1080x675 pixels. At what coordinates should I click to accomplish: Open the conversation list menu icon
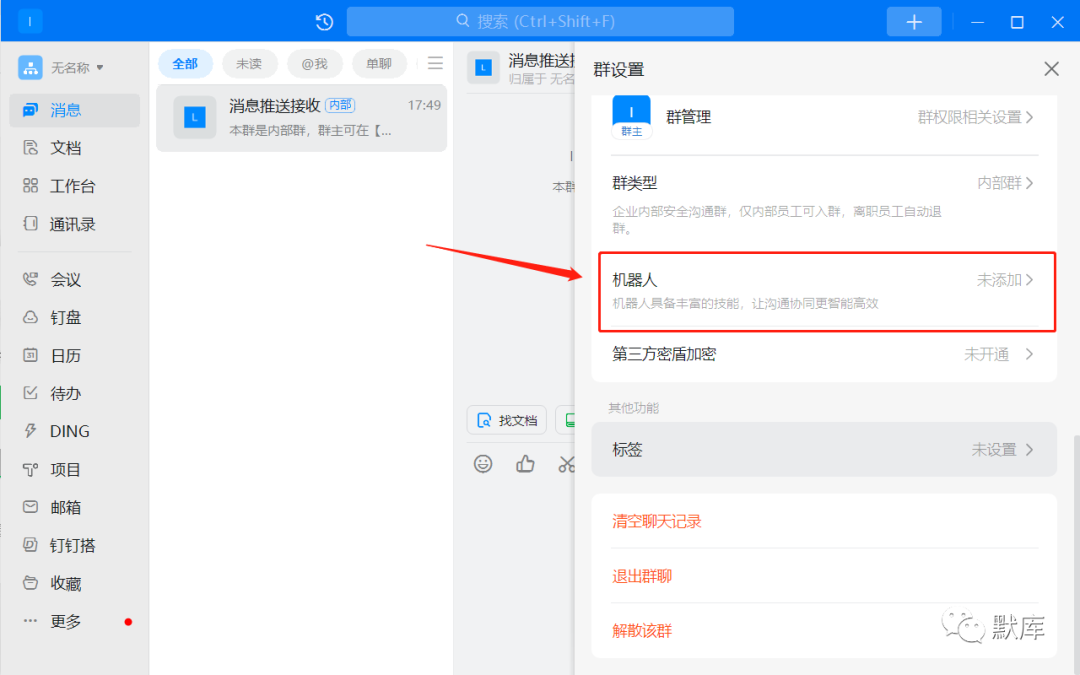435,63
